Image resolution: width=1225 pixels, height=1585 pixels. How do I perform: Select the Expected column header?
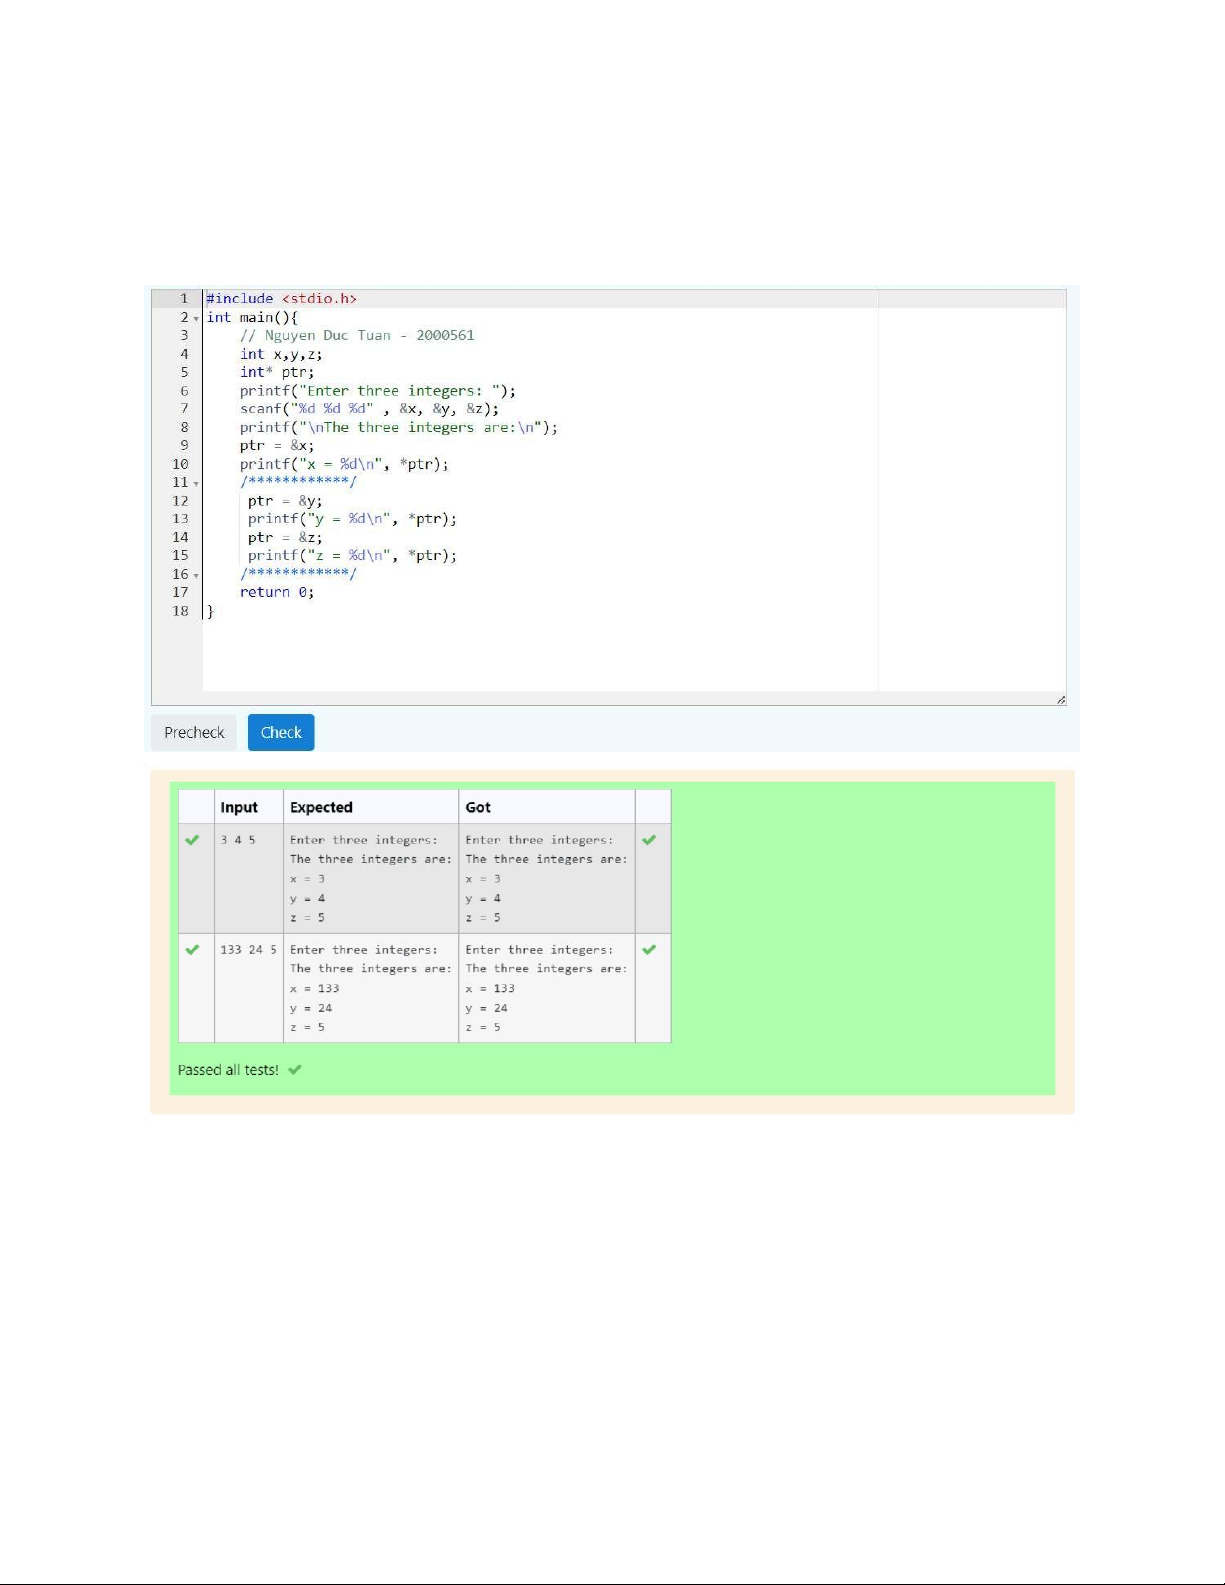click(x=321, y=807)
